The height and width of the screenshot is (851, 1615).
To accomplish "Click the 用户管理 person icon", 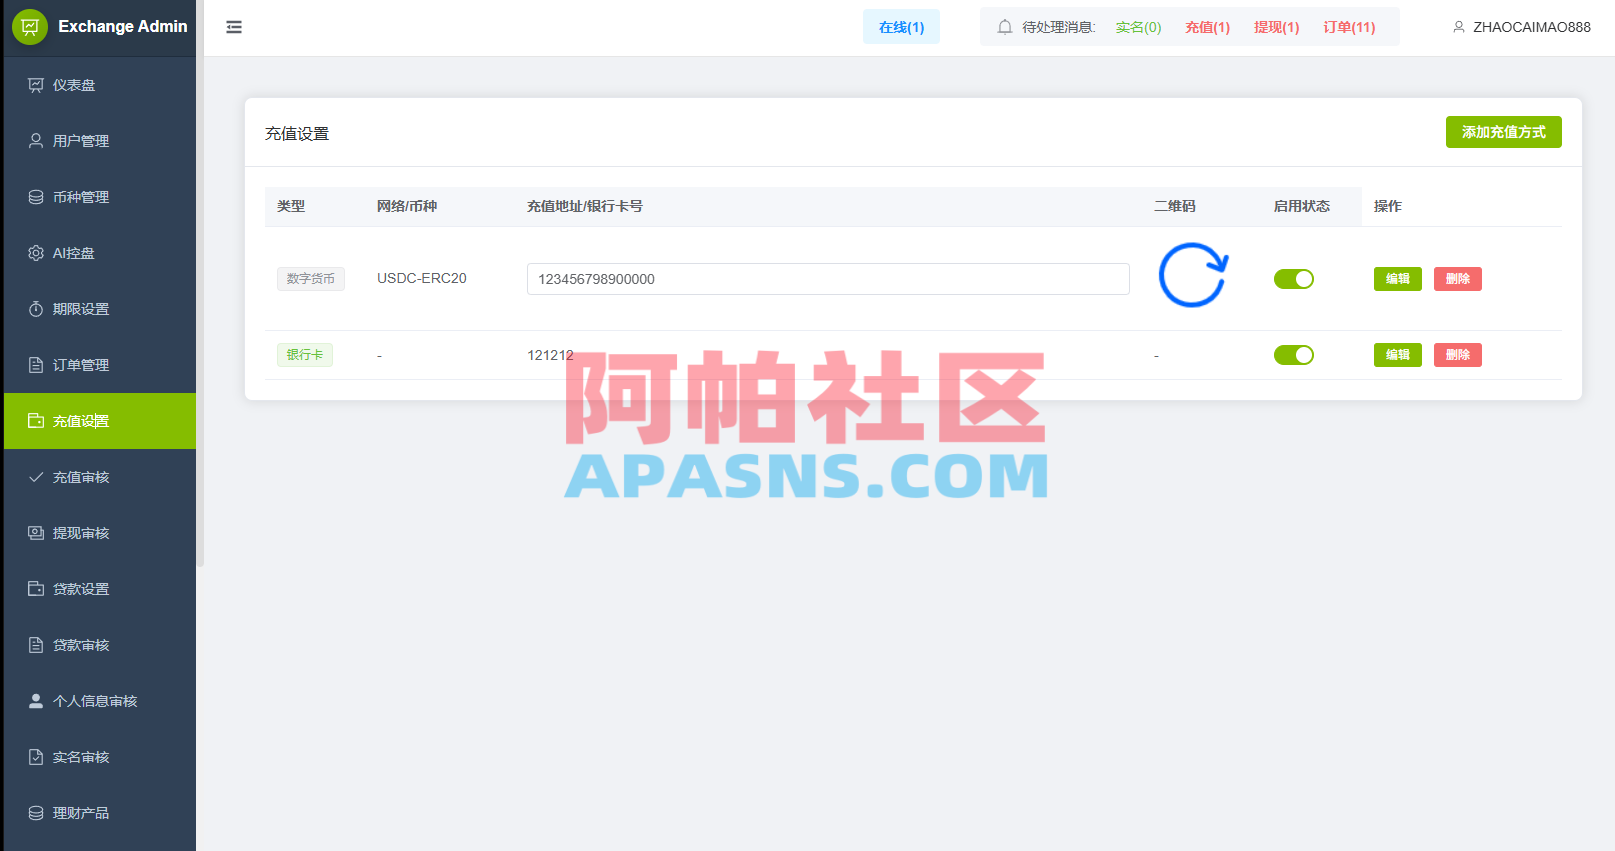I will pos(36,141).
